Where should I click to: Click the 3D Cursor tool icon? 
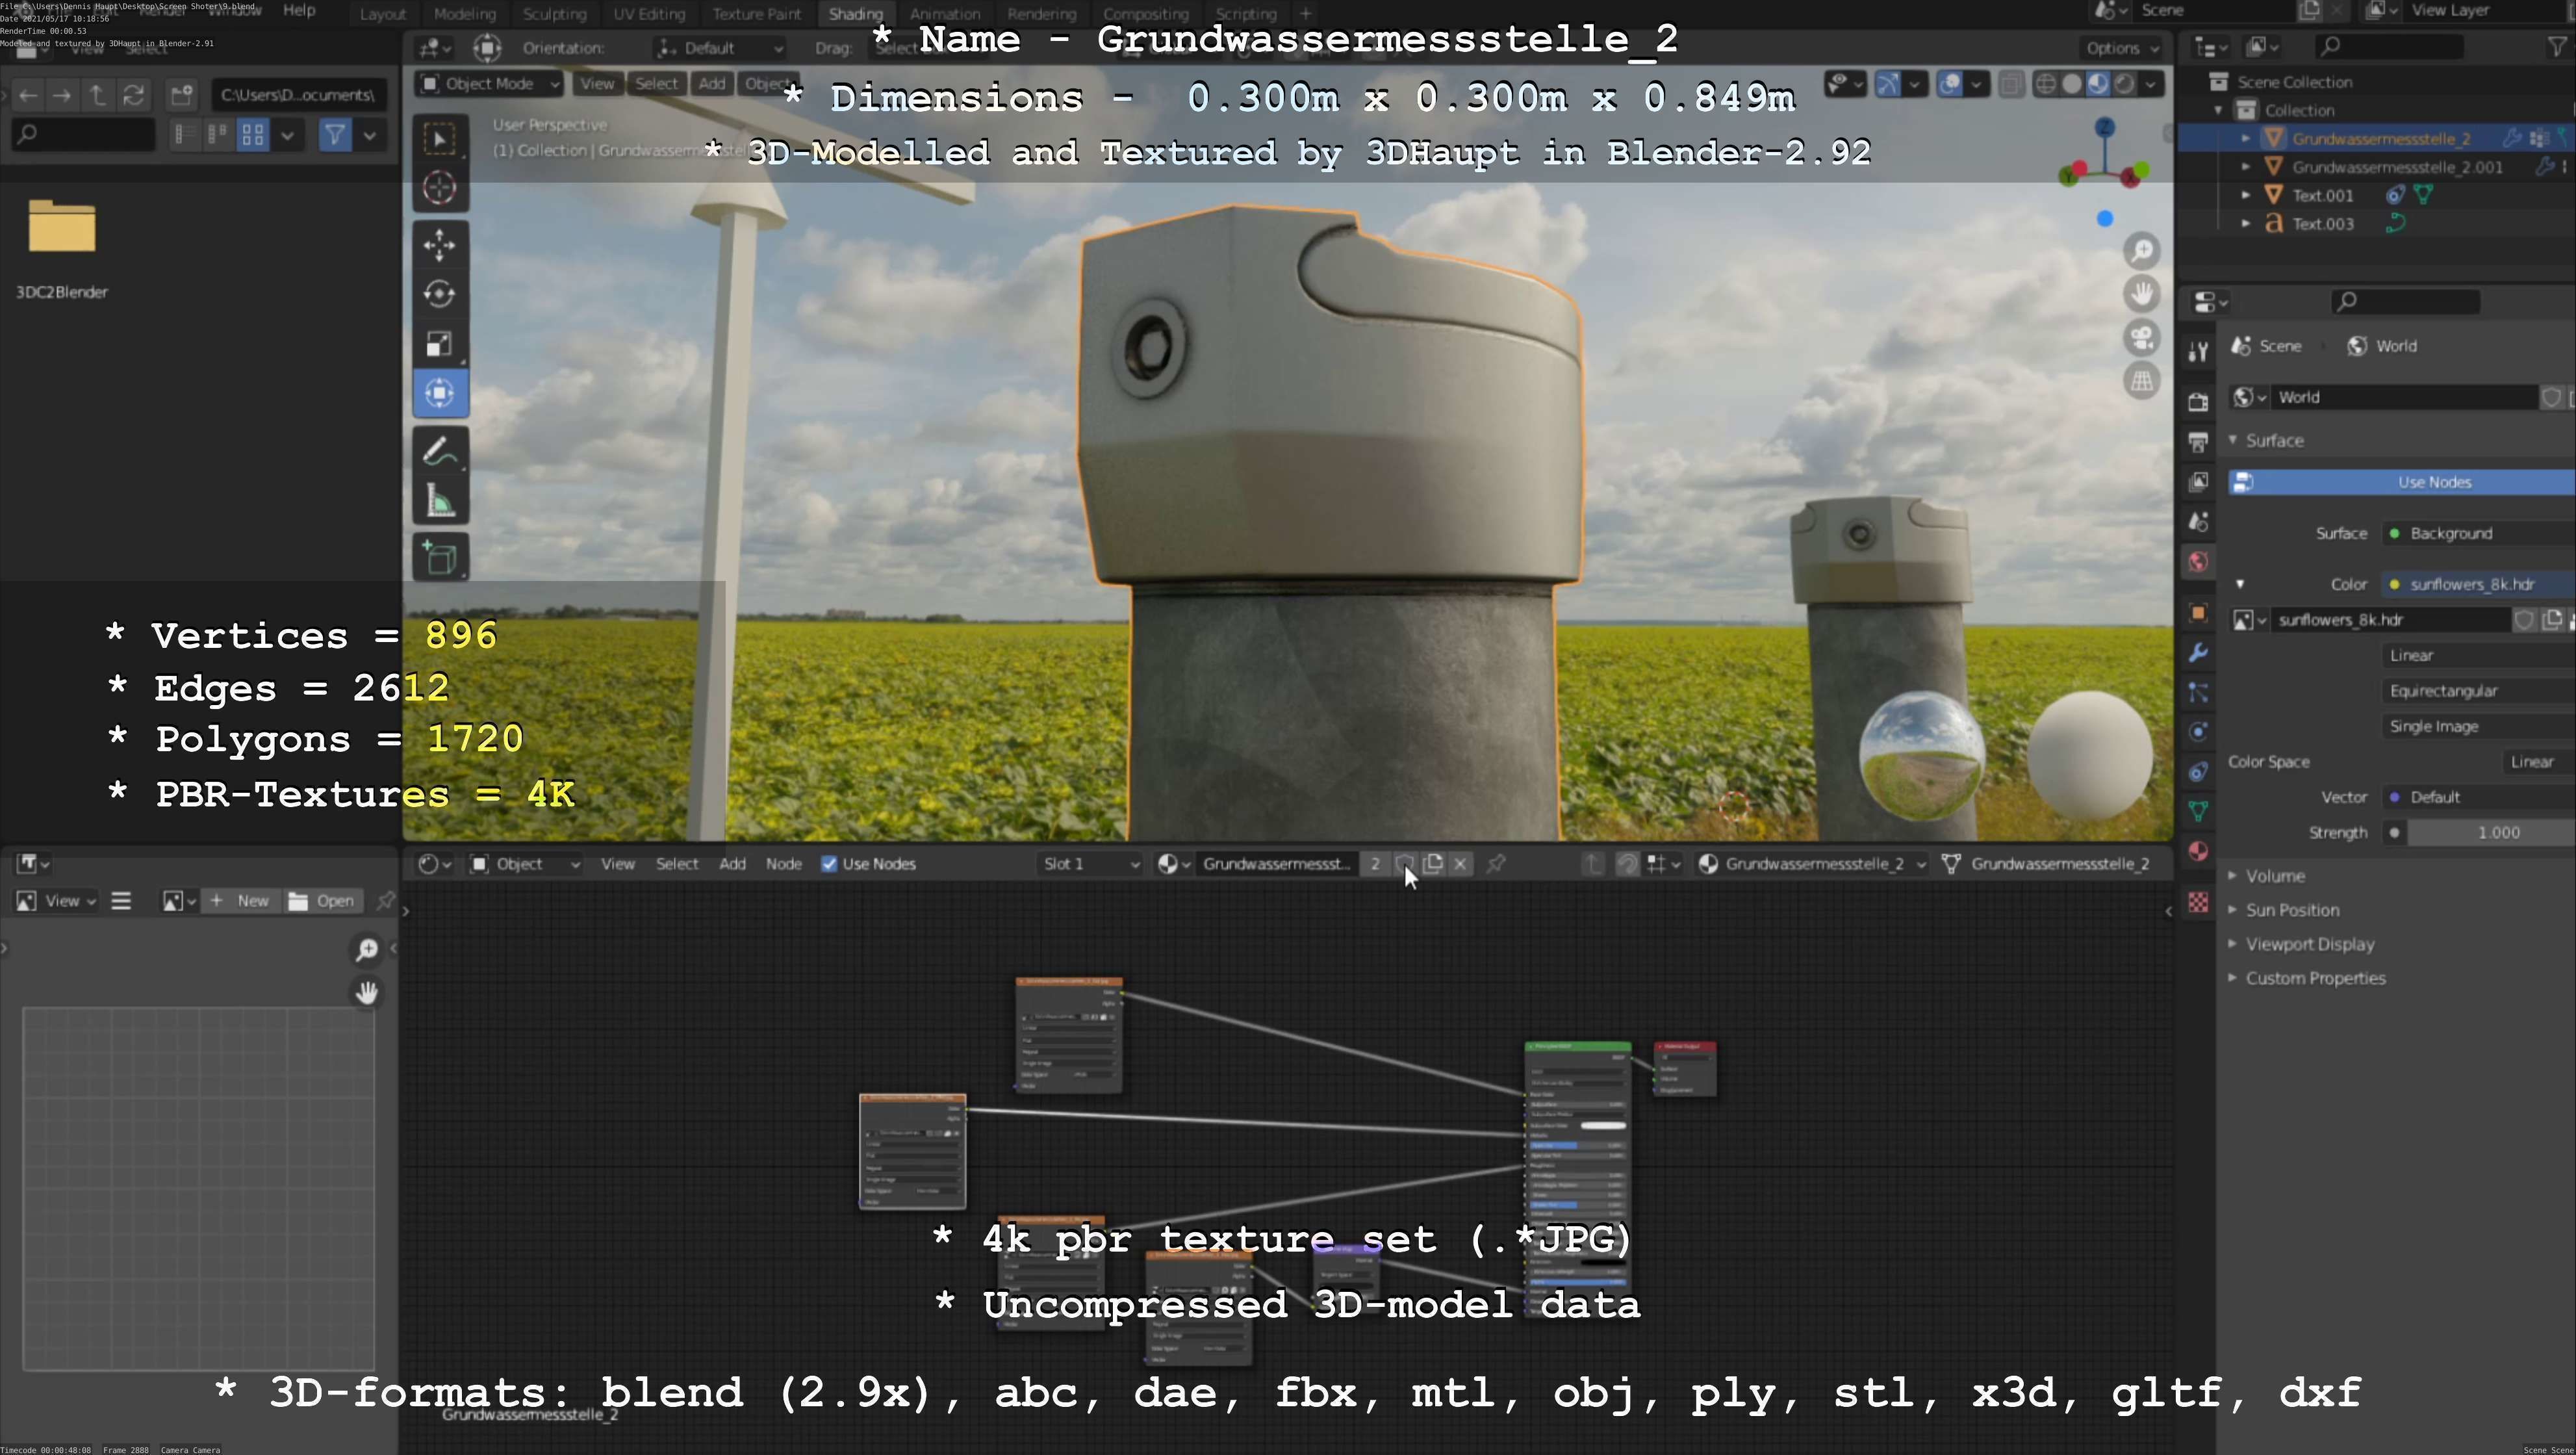click(439, 188)
